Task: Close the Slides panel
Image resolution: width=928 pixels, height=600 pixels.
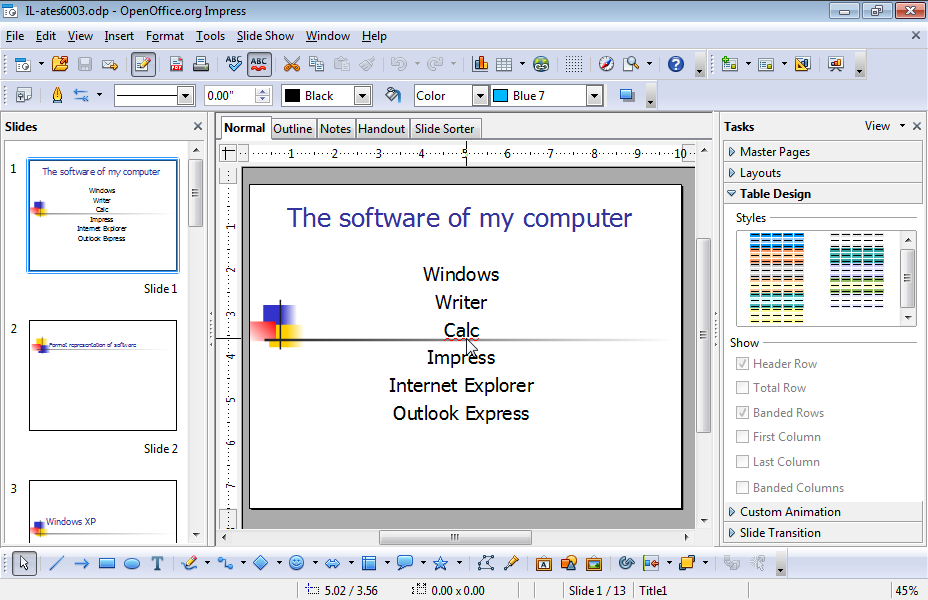Action: 198,126
